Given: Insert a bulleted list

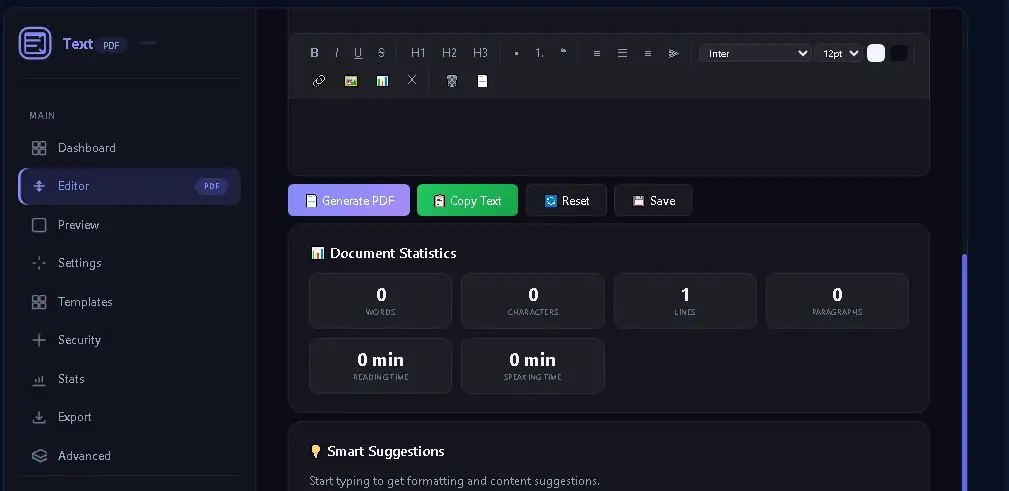Looking at the screenshot, I should 516,53.
